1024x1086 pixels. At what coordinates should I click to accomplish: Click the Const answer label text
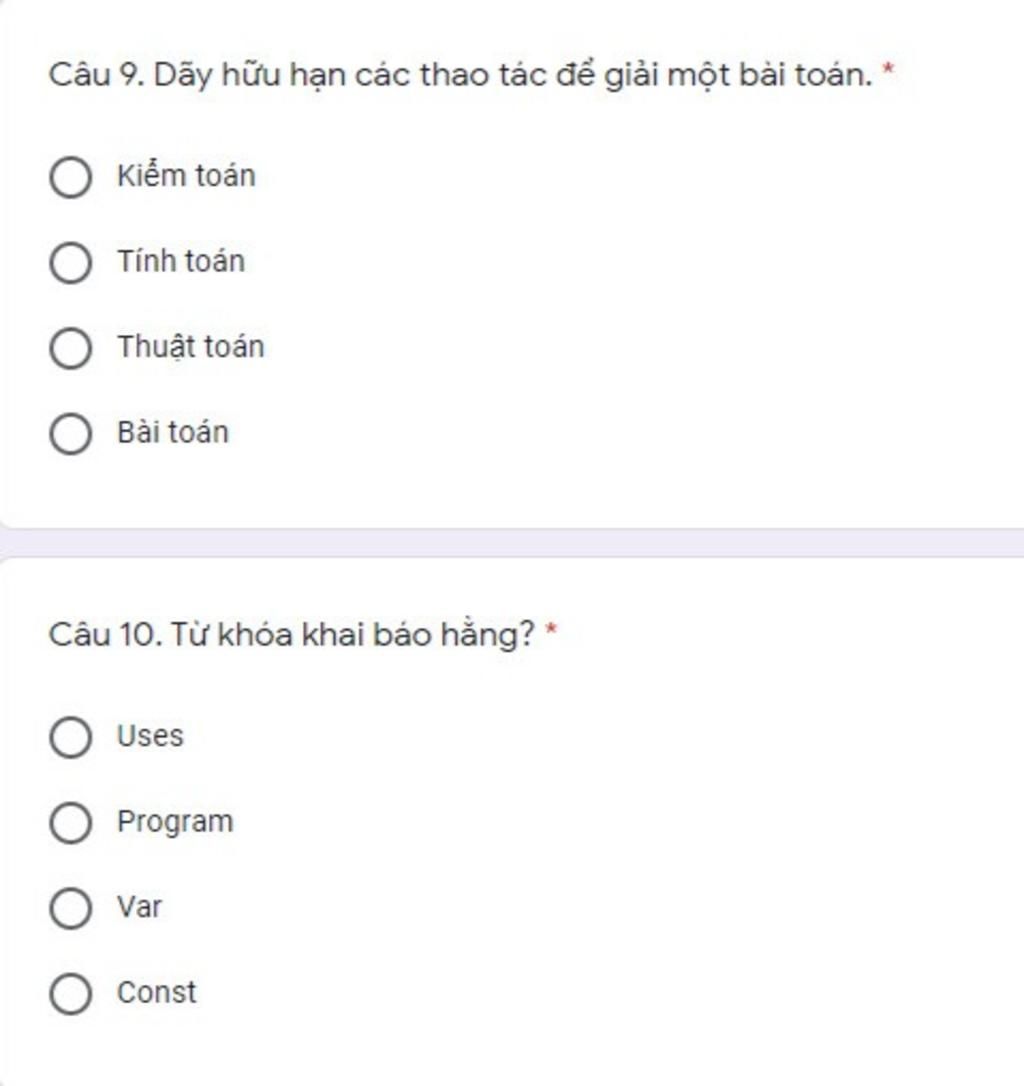tap(157, 992)
